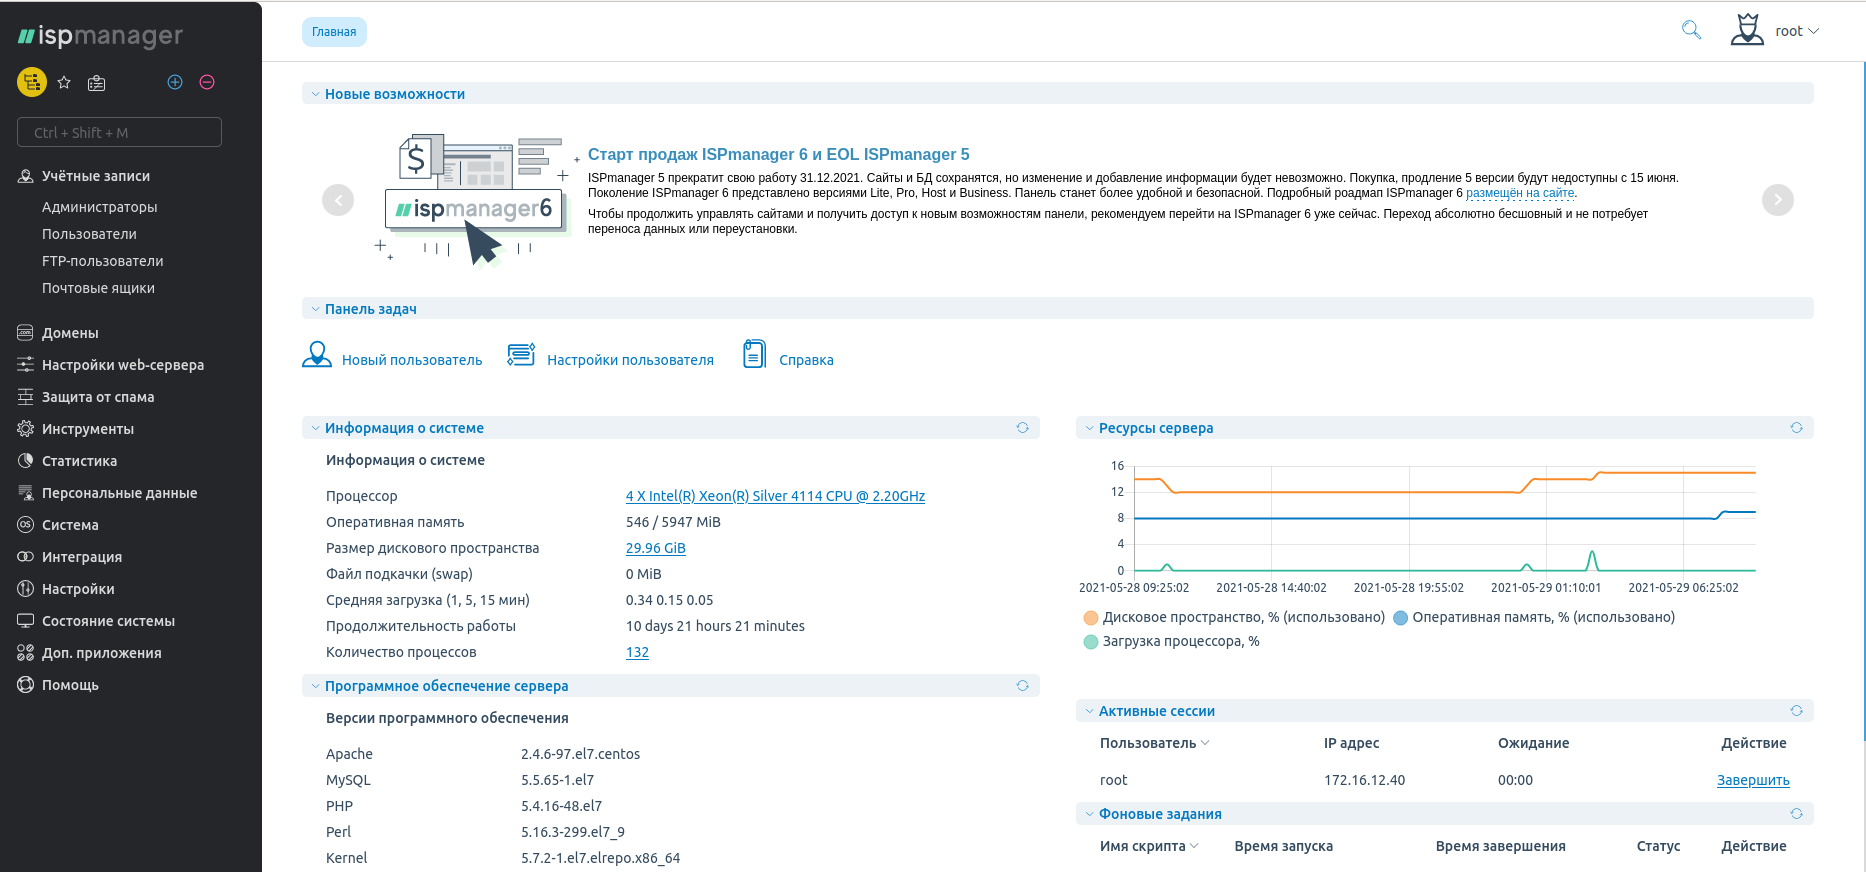Screen dimensions: 1866x872
Task: Open Администраторы in sidebar
Action: (x=100, y=207)
